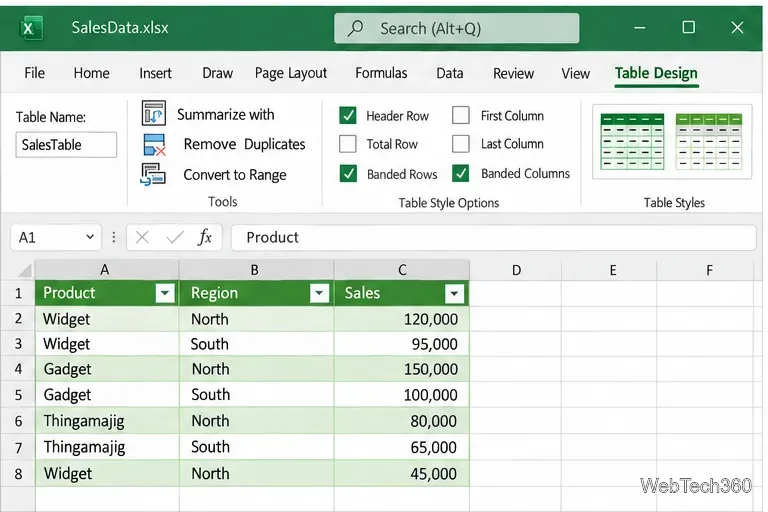
Task: Click the cell with 120,000
Action: tap(402, 319)
